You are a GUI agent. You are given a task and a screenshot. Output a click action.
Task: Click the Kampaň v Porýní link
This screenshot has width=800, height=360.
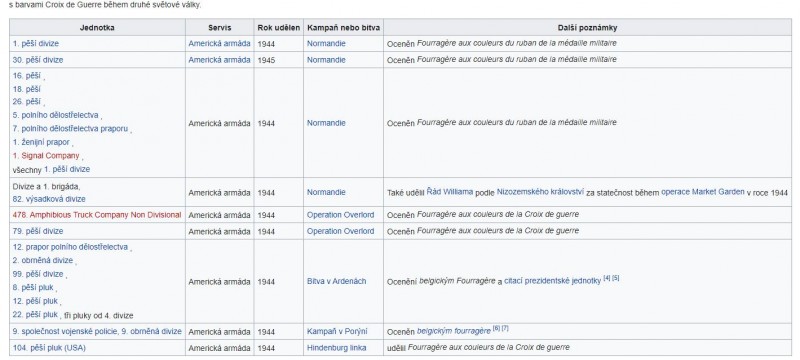337,332
